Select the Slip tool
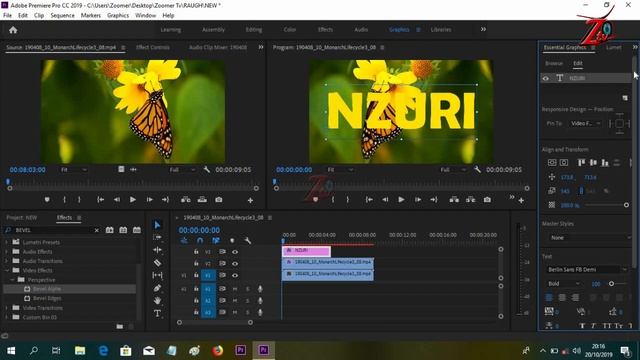 tap(157, 276)
